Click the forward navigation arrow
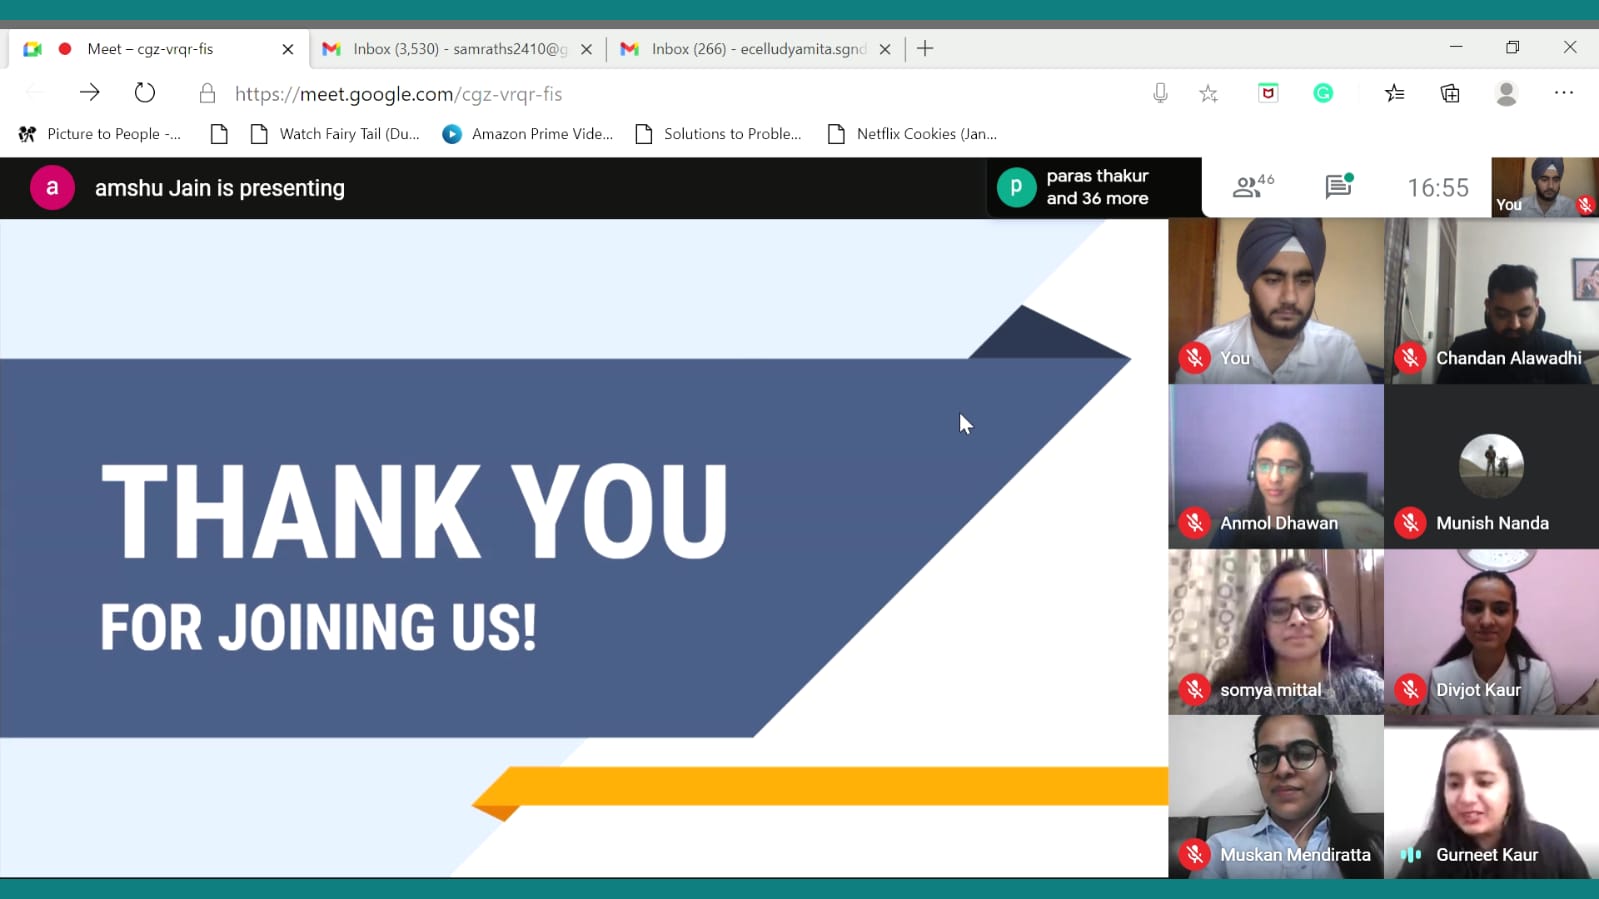Image resolution: width=1599 pixels, height=899 pixels. tap(90, 93)
